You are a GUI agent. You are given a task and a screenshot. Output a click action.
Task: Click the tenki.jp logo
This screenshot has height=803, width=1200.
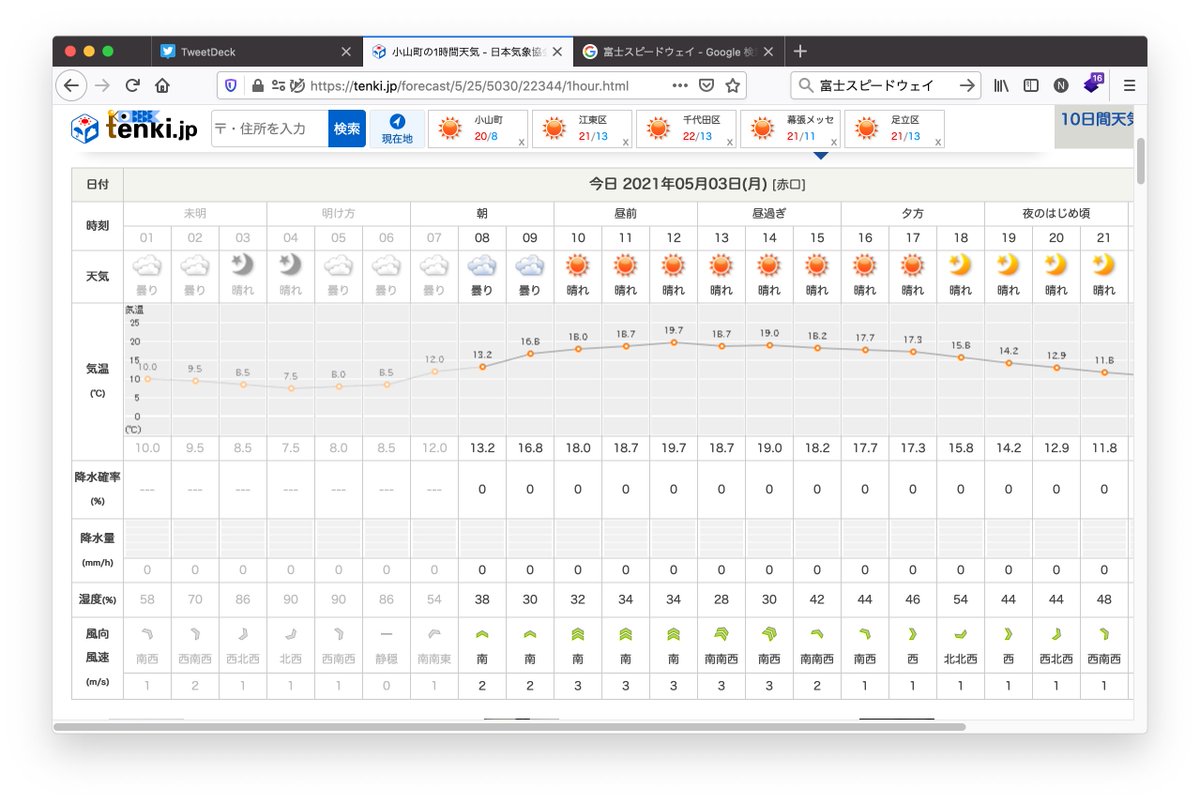tap(134, 127)
